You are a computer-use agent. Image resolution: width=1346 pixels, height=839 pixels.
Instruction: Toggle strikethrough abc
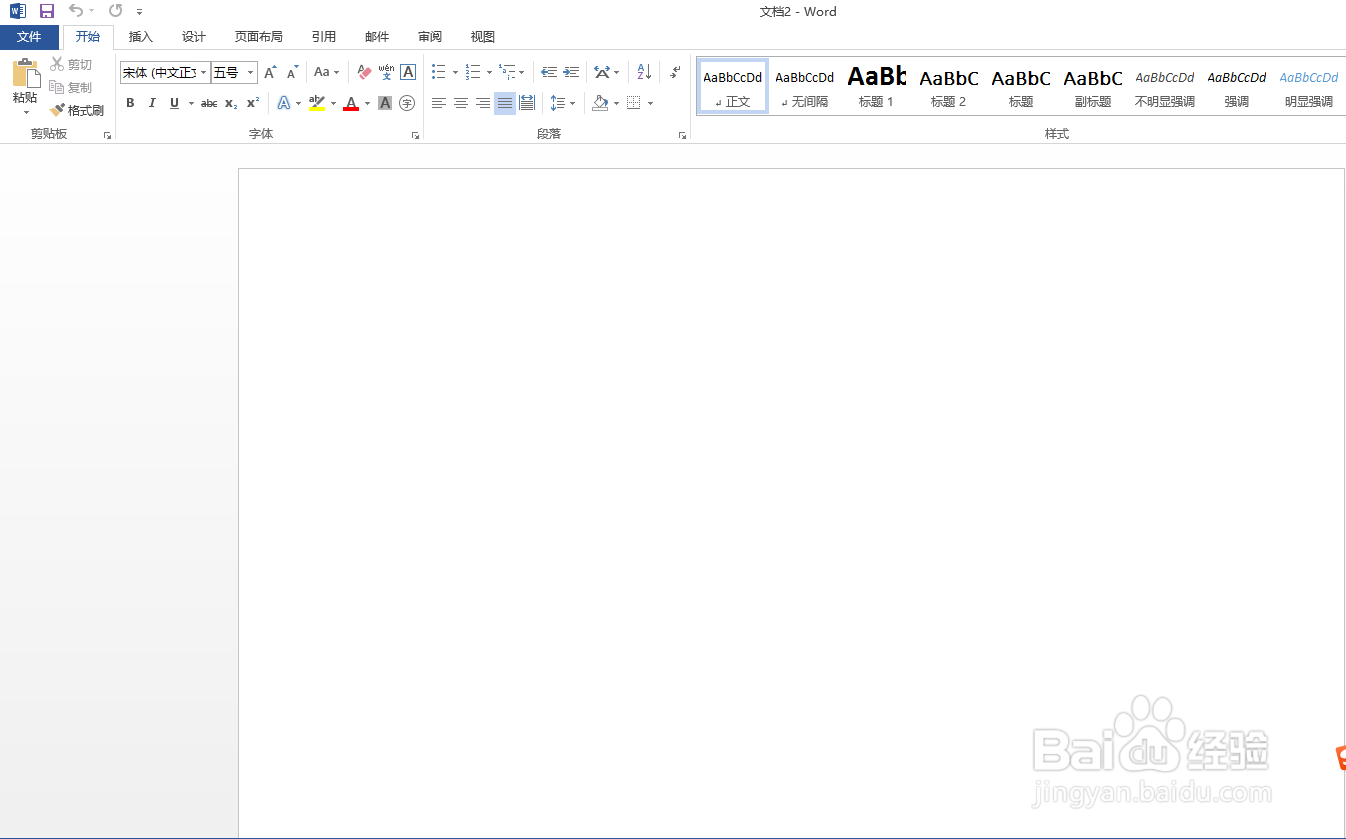[209, 103]
